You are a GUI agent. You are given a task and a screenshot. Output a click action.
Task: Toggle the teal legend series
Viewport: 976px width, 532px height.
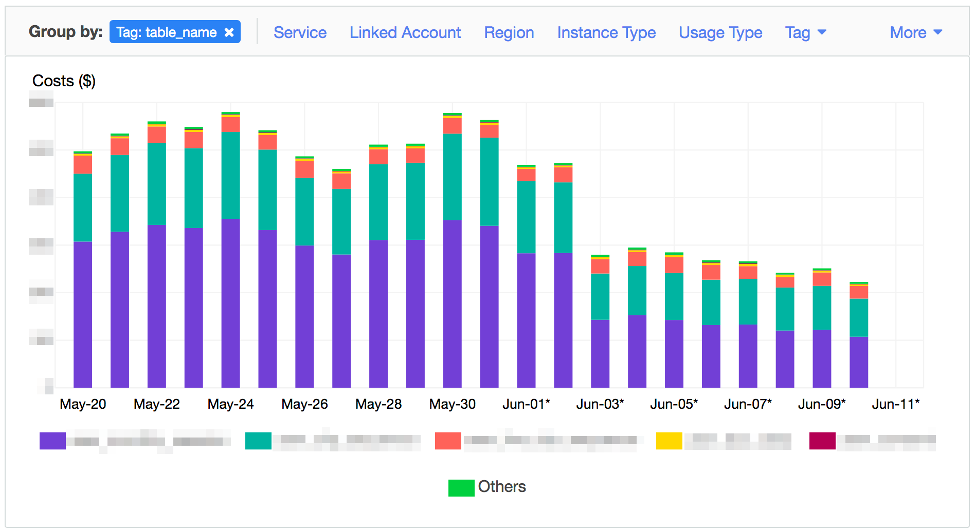[x=258, y=440]
